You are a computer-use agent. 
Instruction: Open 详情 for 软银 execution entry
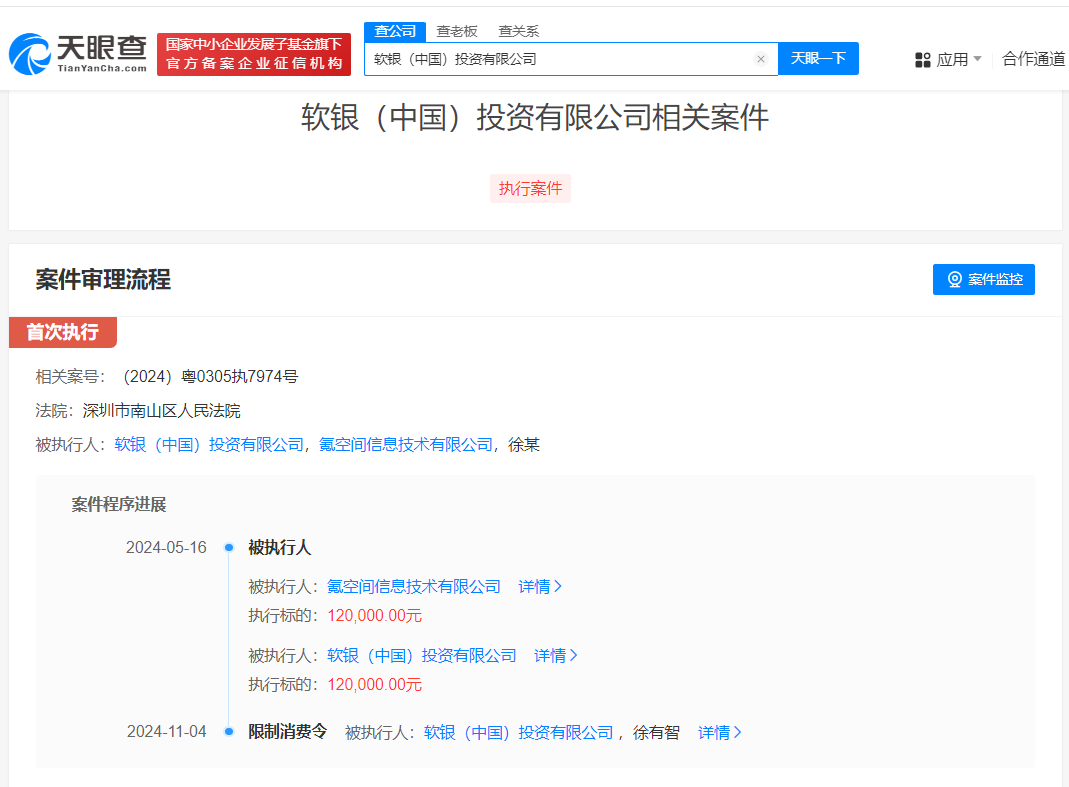[x=556, y=656]
